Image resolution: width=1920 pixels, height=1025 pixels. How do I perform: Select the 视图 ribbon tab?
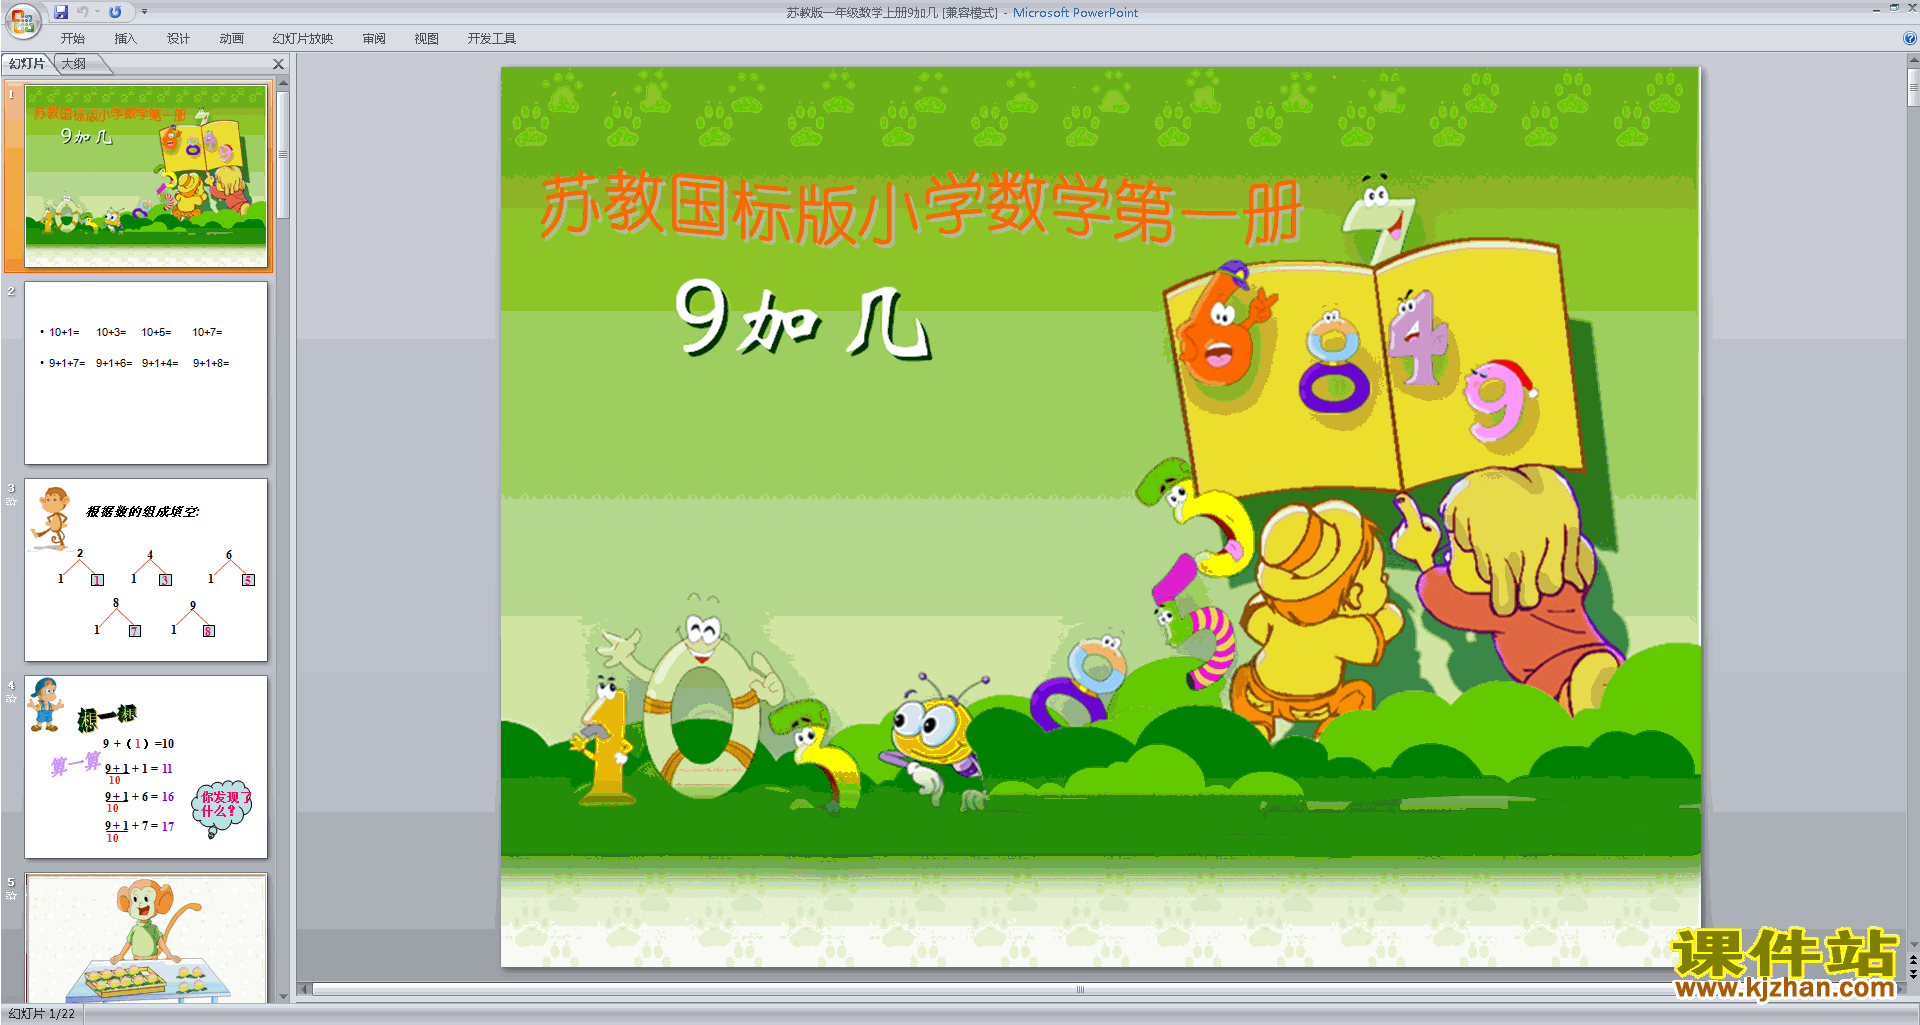[427, 39]
